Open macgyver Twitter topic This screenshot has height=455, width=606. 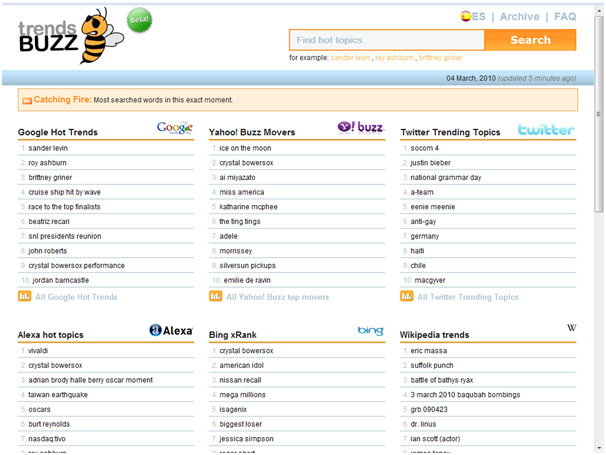(x=430, y=280)
